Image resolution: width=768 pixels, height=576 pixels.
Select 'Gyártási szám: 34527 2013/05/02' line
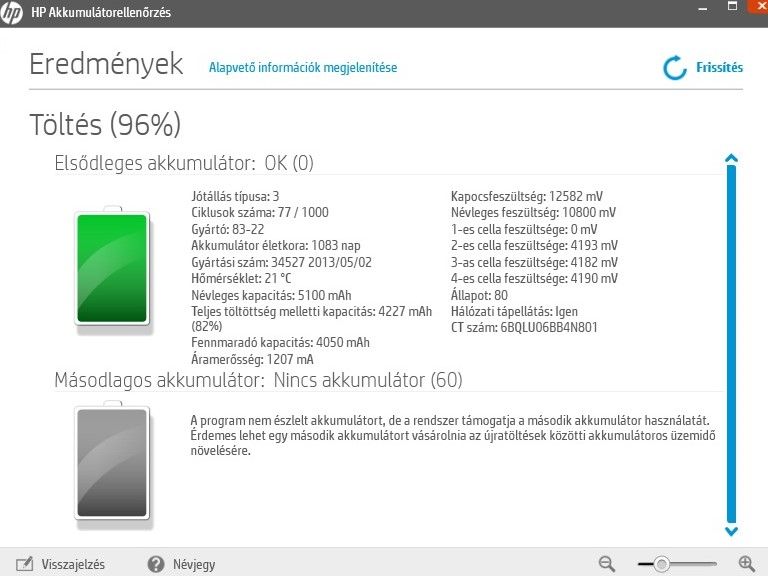(281, 262)
